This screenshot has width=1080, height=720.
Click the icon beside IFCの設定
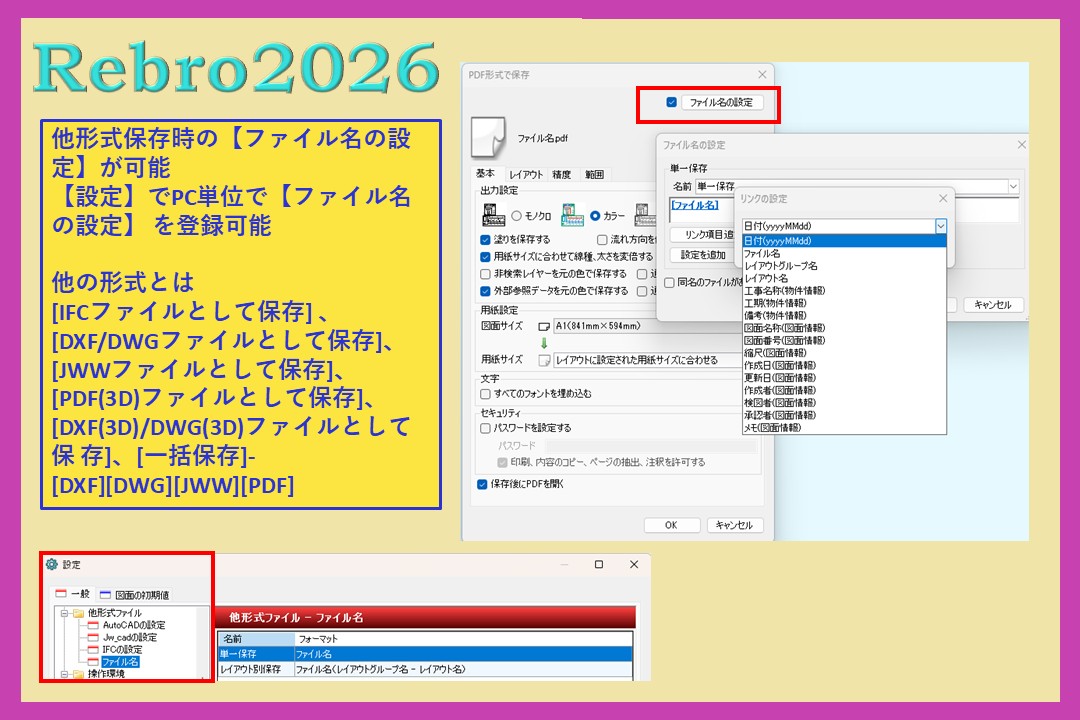(x=93, y=649)
